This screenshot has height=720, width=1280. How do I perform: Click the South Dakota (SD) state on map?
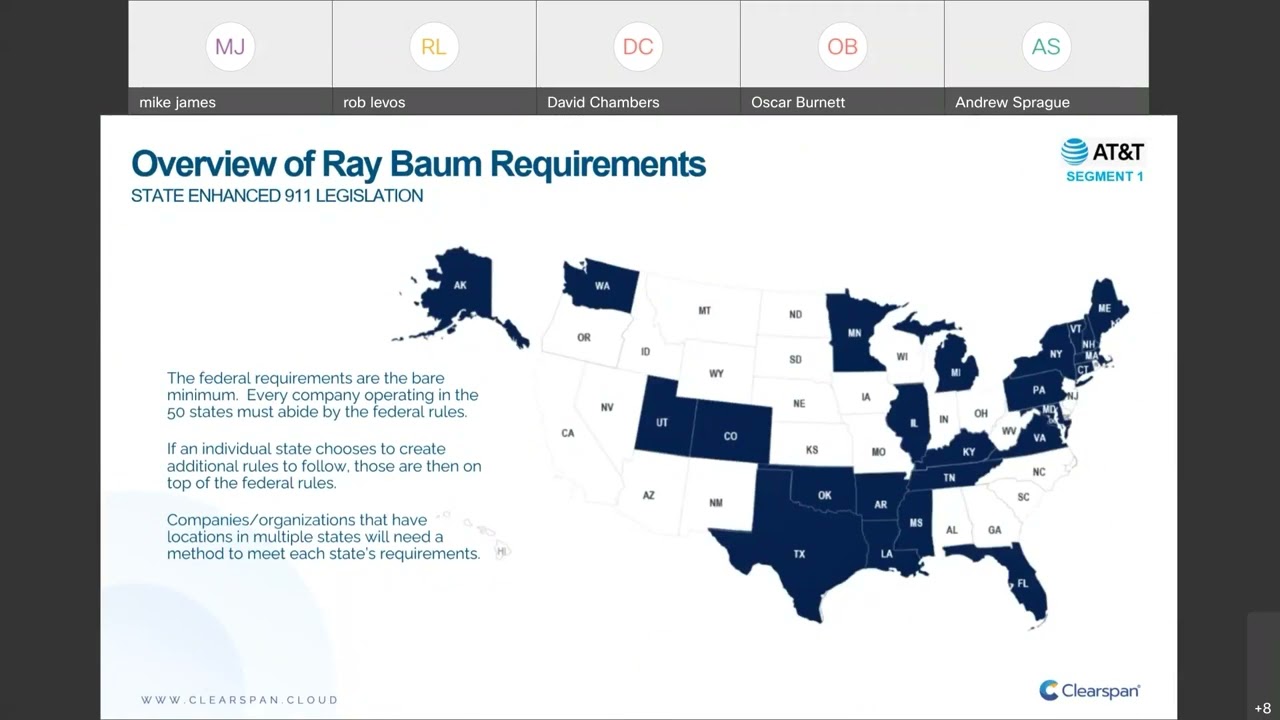pos(795,359)
